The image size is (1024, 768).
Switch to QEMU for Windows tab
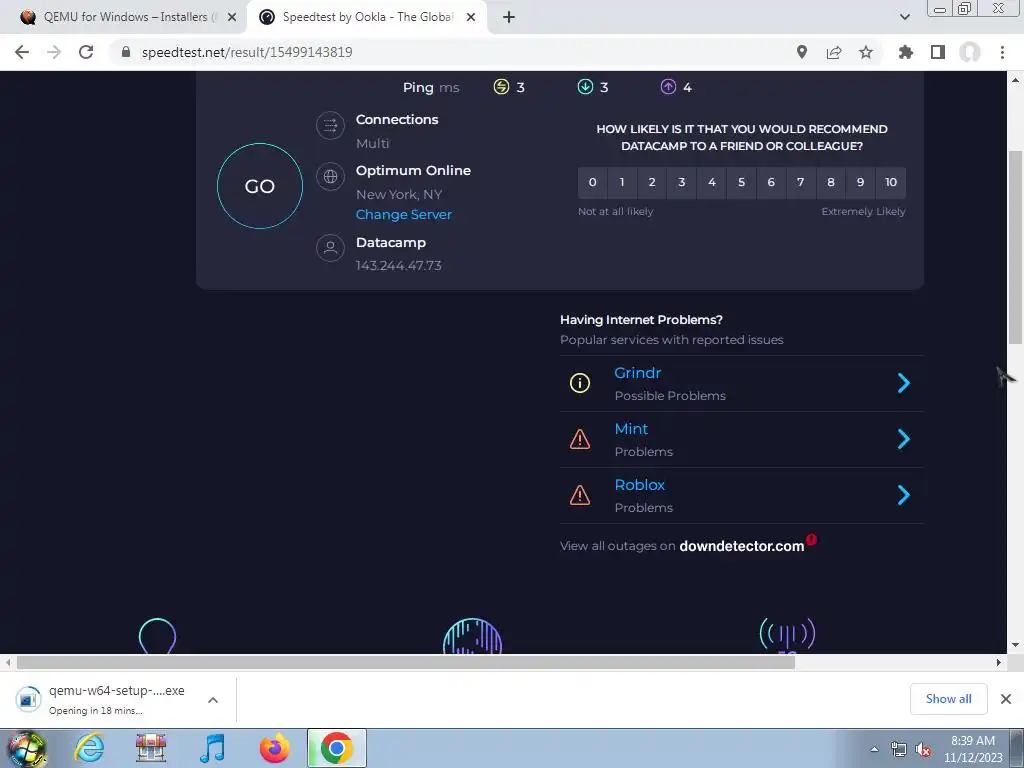[124, 17]
